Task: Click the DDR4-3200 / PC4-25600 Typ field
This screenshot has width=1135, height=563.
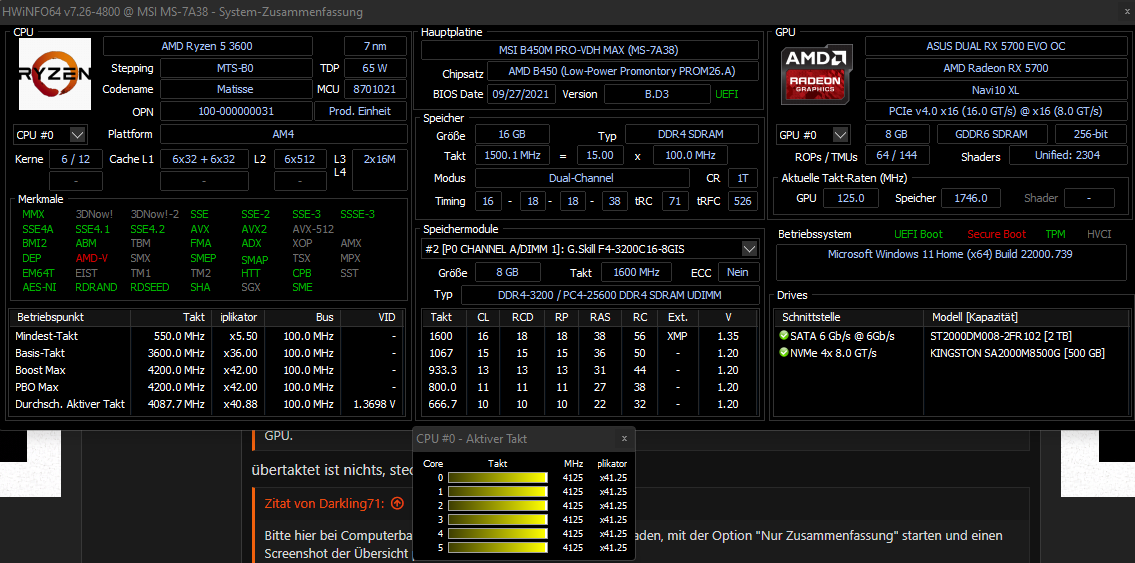Action: tap(609, 295)
